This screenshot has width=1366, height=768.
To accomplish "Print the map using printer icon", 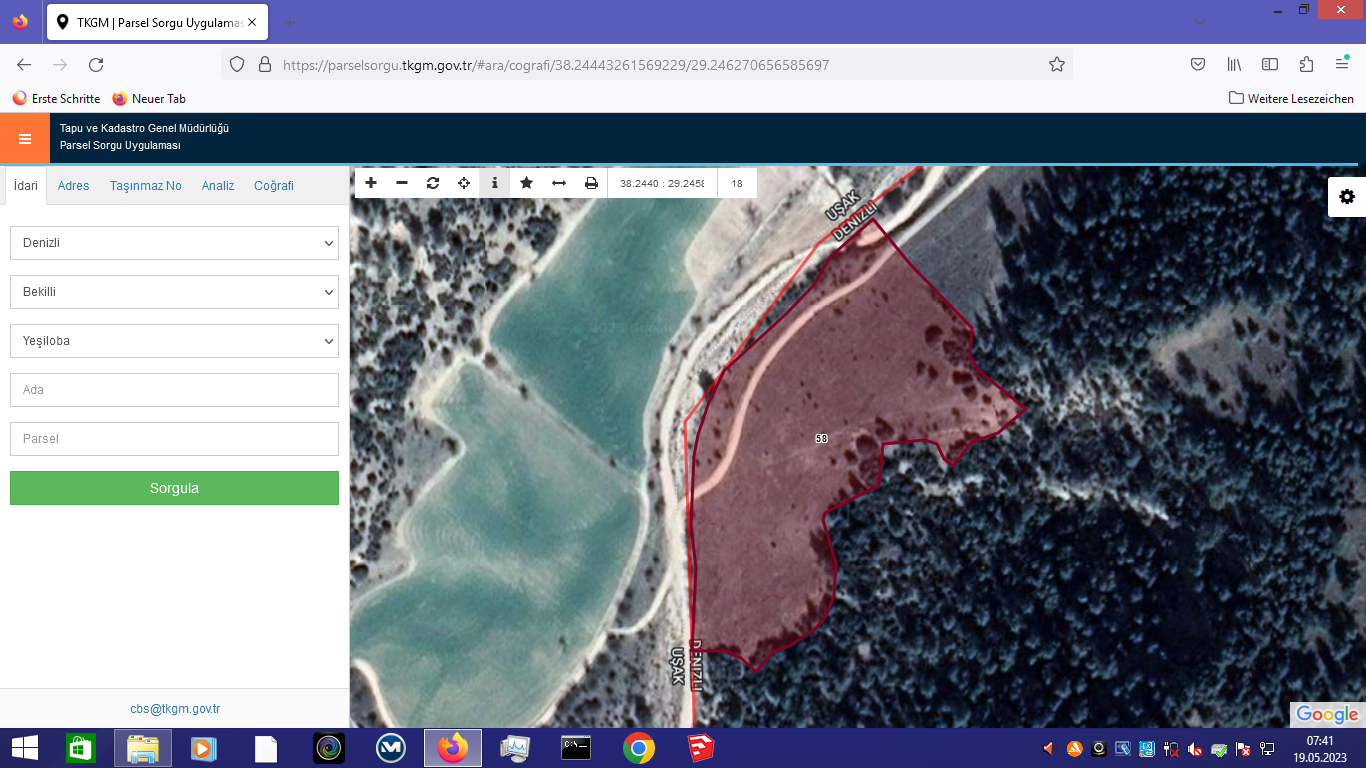I will [591, 183].
